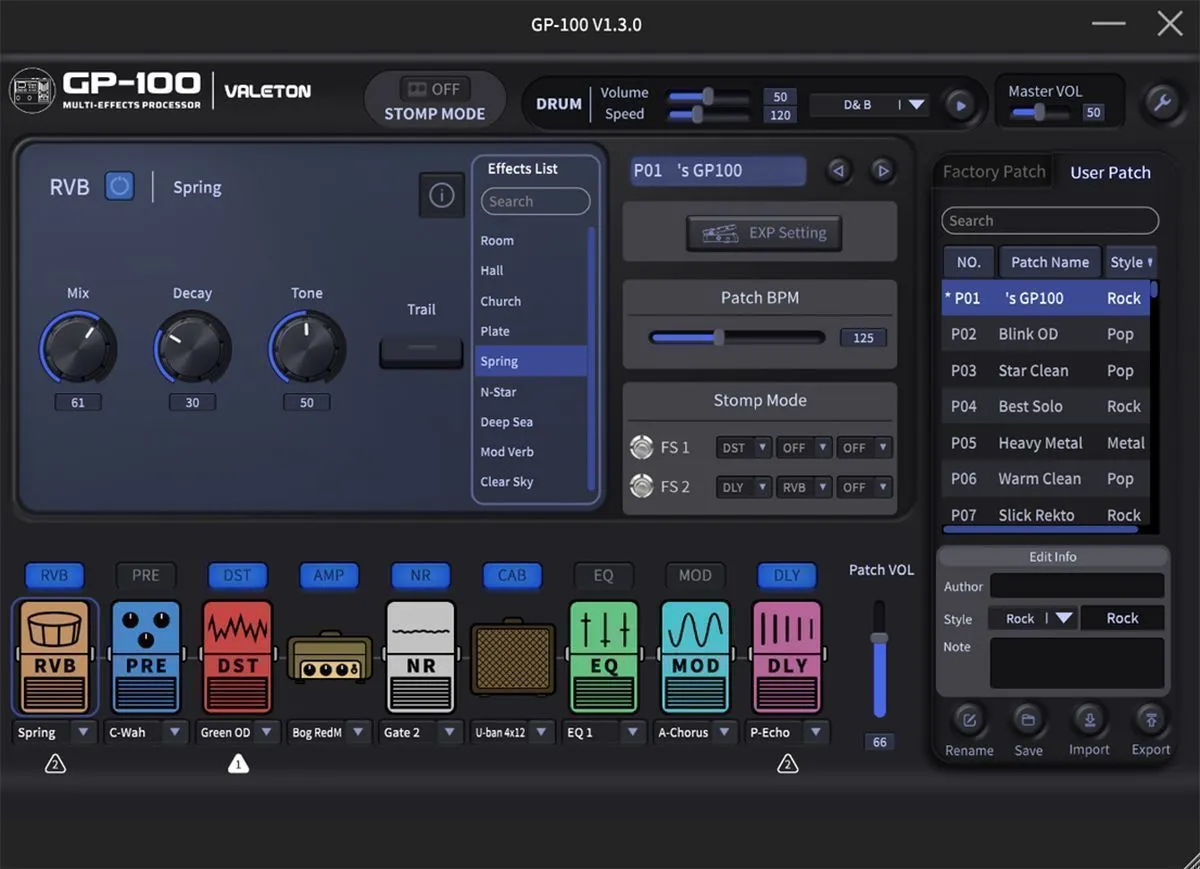This screenshot has height=869, width=1200.
Task: Select the red DST distortion pedal
Action: (237, 655)
